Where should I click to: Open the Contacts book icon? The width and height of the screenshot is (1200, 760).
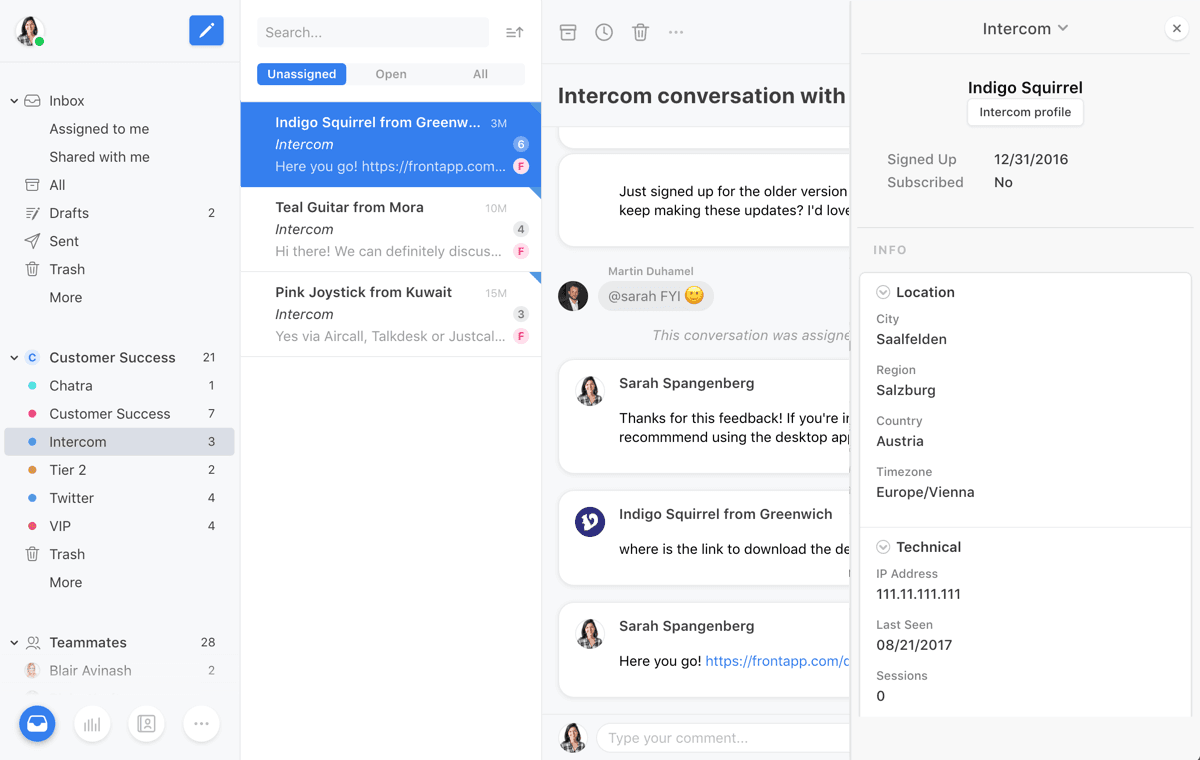tap(146, 723)
